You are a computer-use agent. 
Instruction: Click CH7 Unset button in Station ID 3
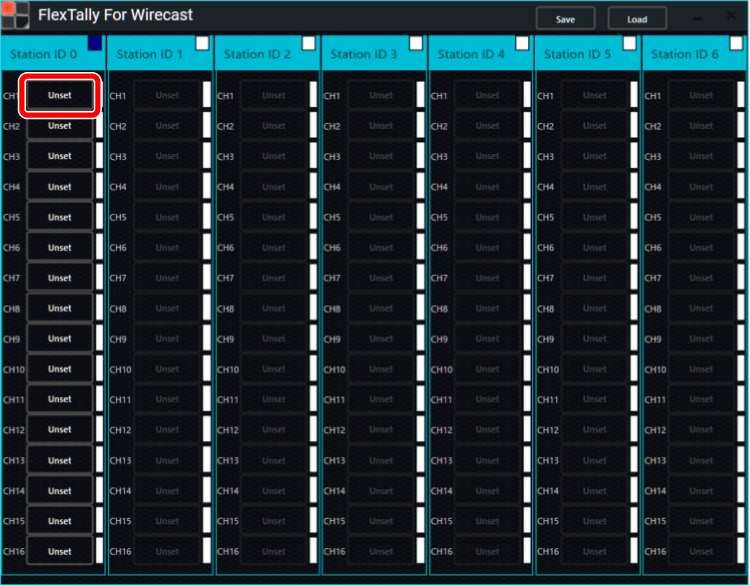(x=381, y=278)
